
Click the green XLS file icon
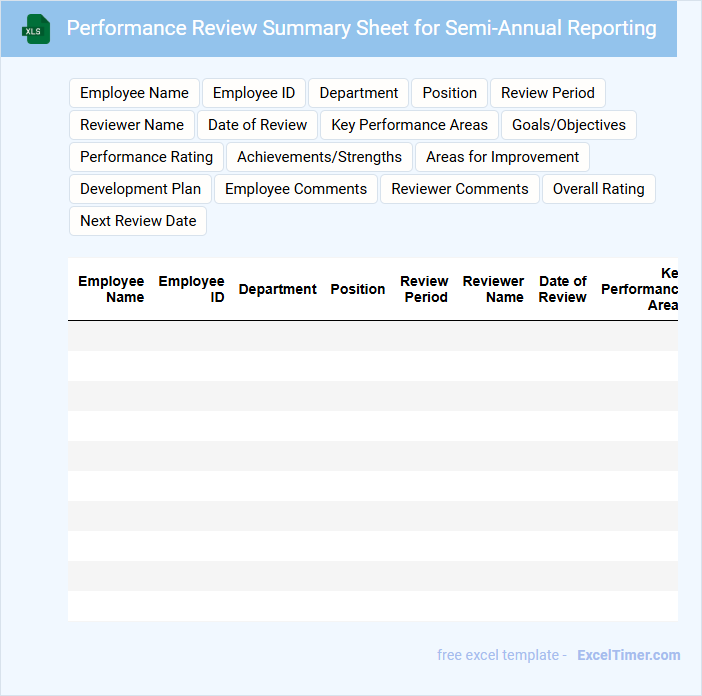(x=35, y=29)
